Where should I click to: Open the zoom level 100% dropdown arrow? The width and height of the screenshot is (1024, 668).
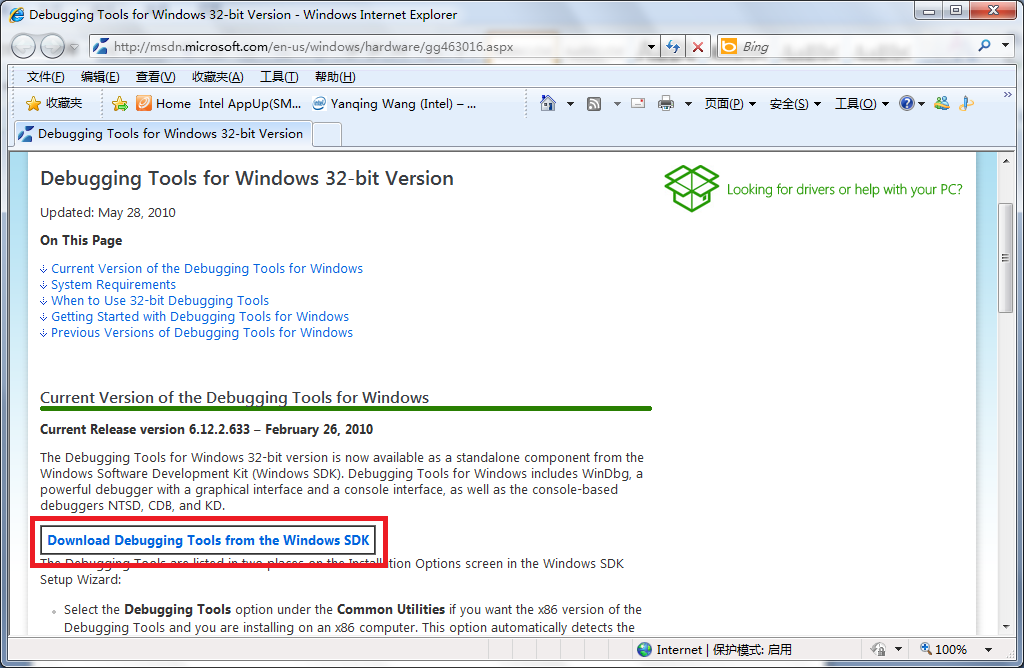[989, 649]
